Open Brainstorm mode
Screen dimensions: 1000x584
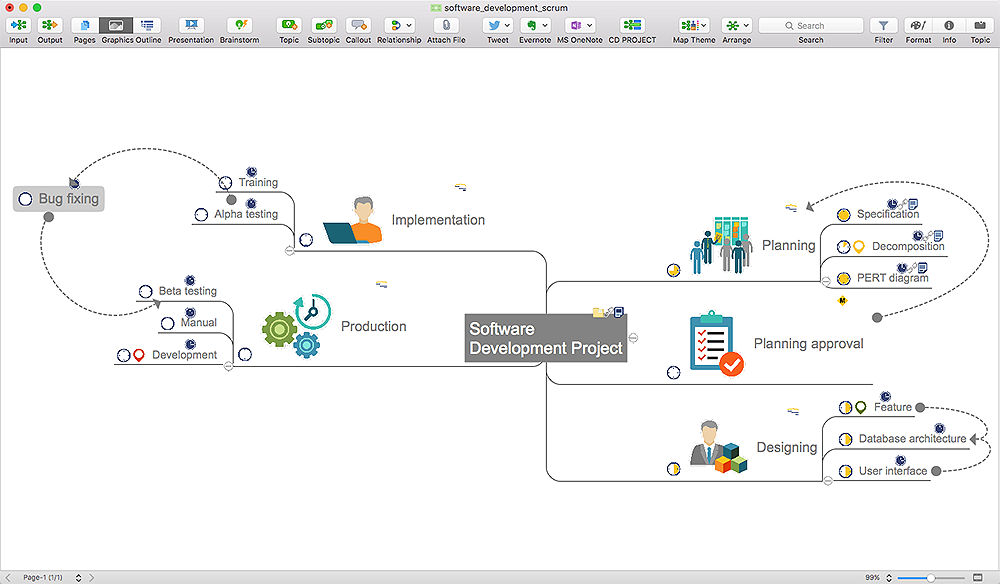tap(240, 26)
